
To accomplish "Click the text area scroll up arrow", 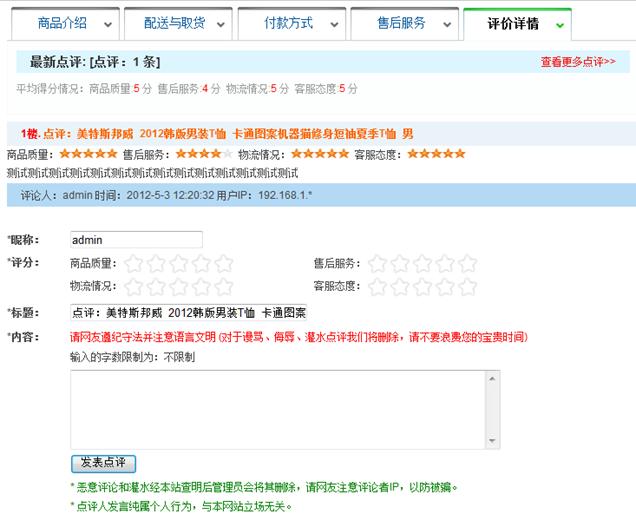I will pos(492,379).
